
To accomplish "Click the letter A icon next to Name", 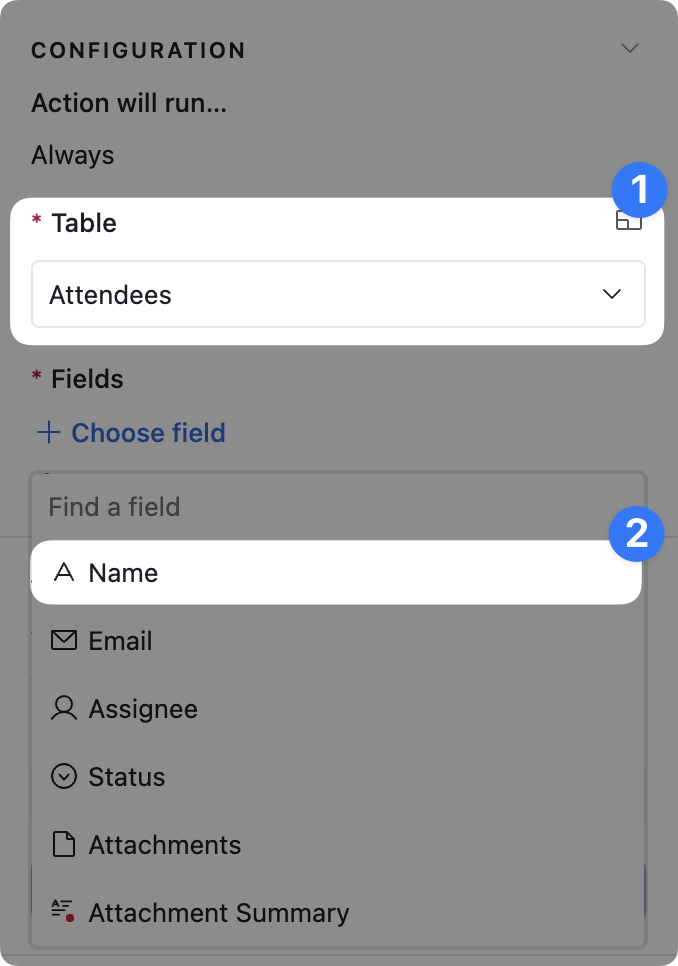I will (x=64, y=572).
